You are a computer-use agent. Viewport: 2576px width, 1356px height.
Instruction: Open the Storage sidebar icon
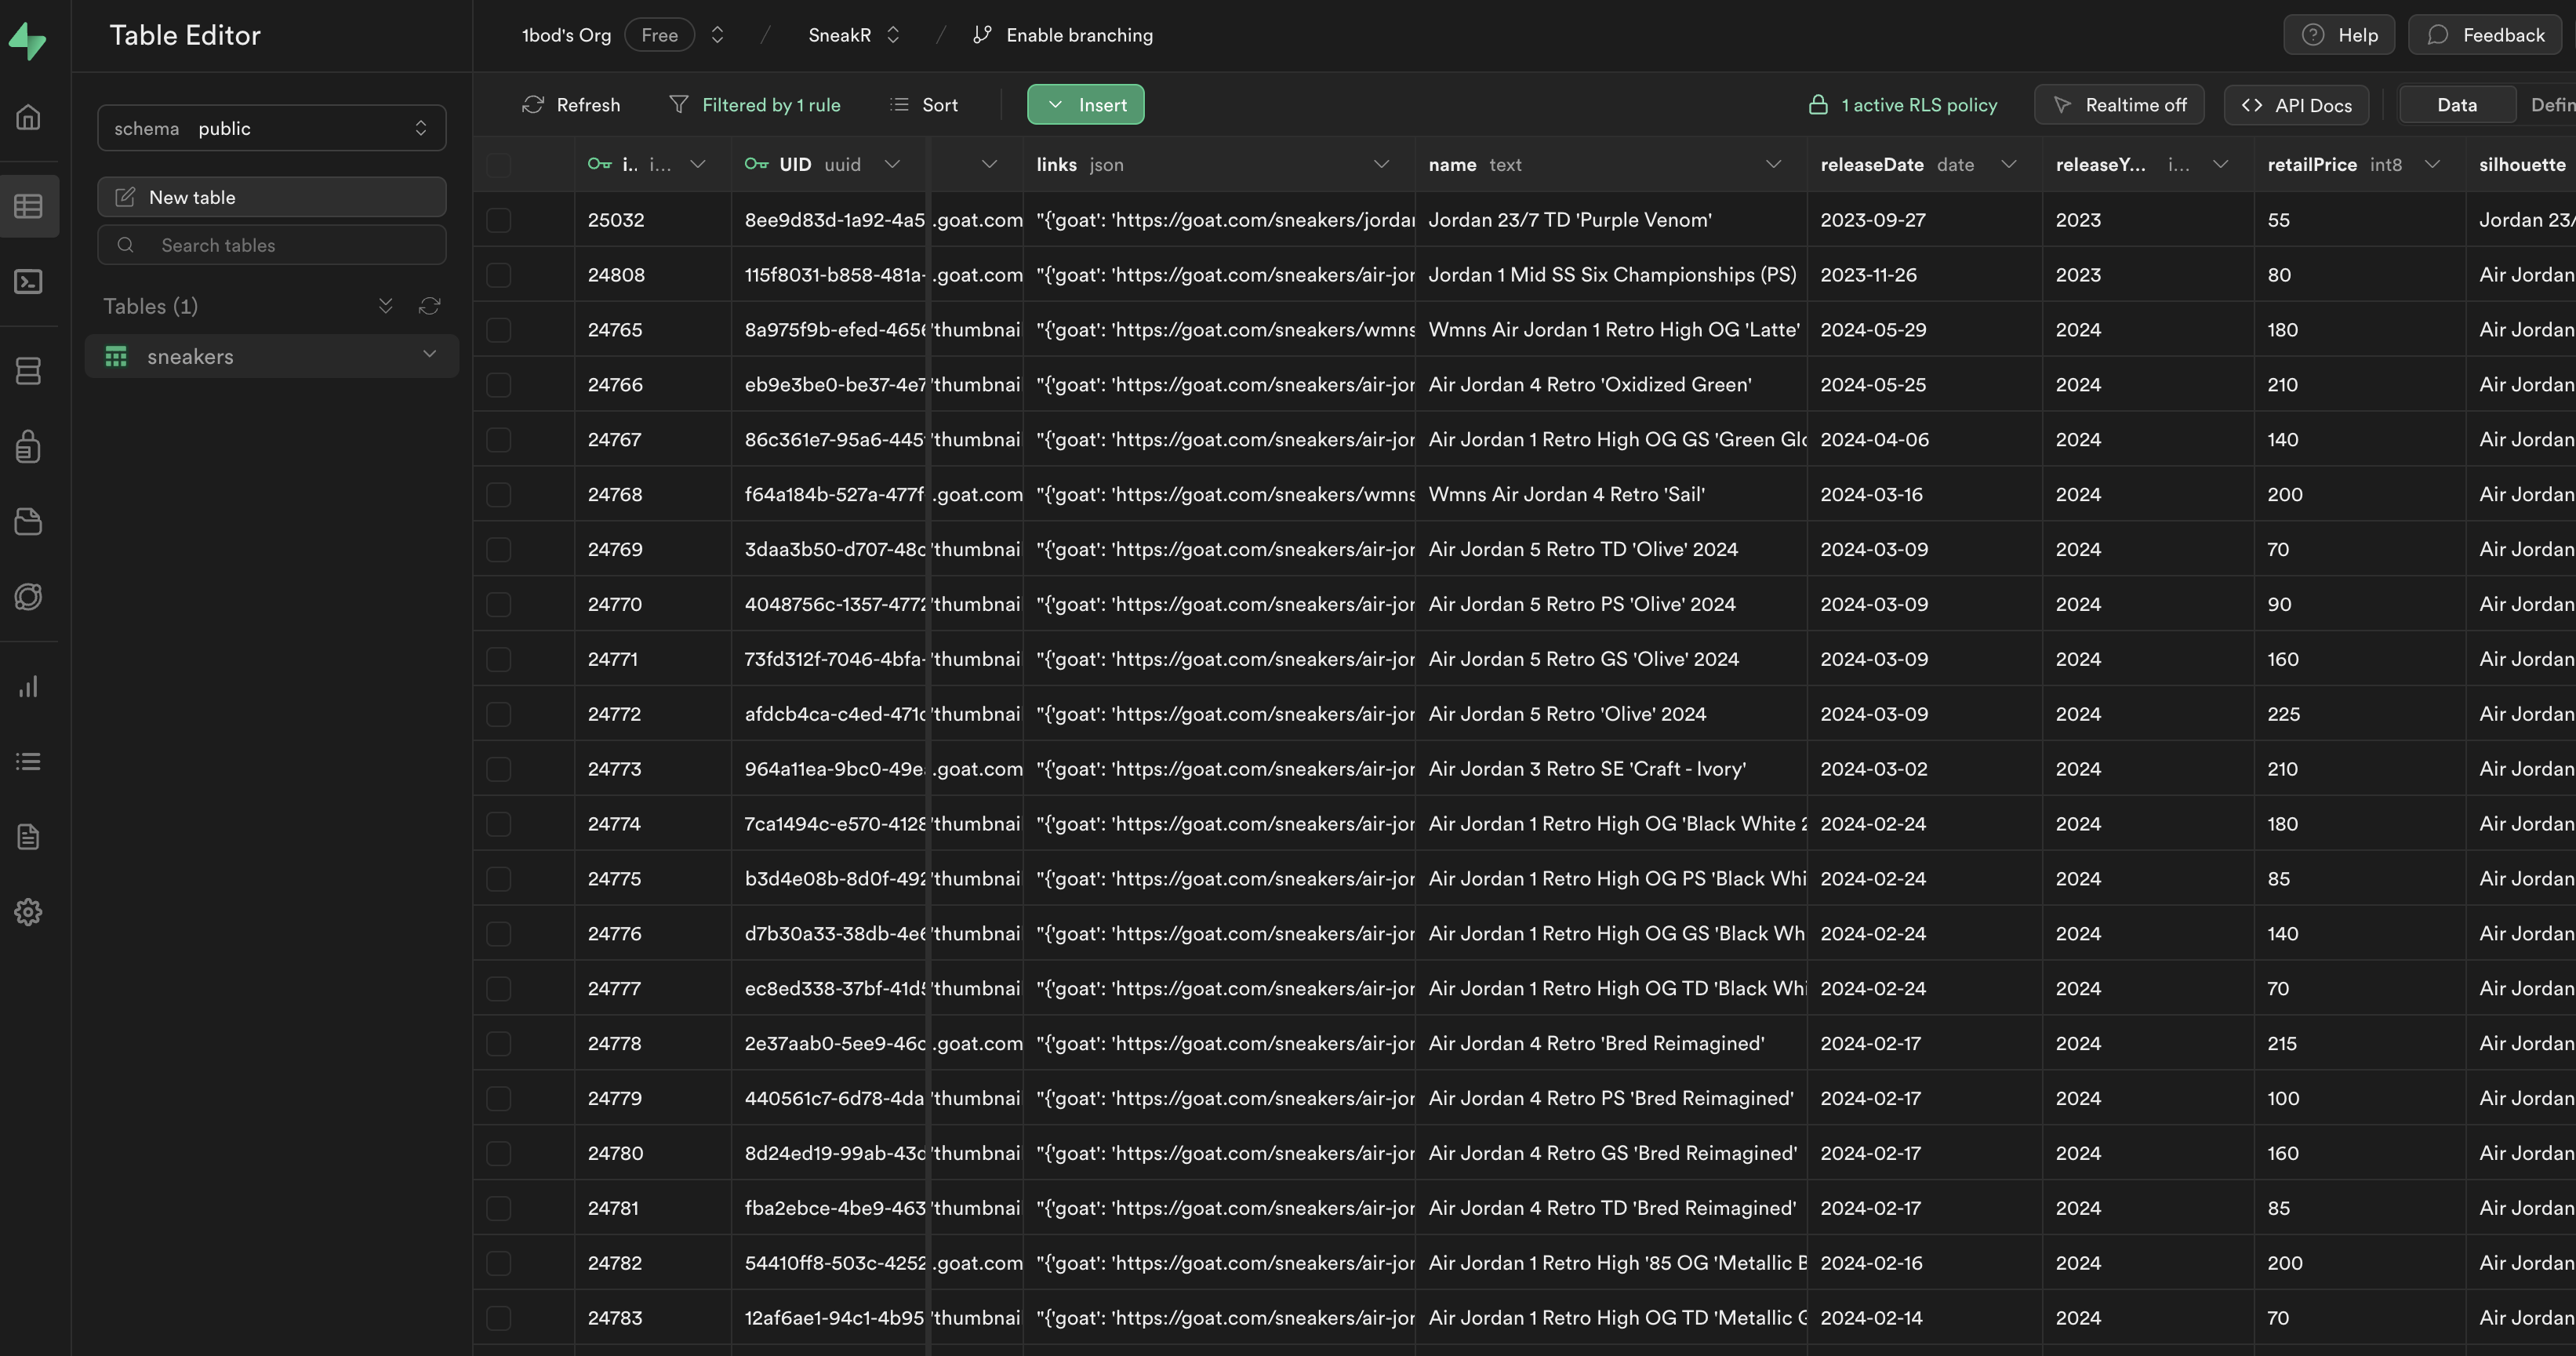click(28, 521)
